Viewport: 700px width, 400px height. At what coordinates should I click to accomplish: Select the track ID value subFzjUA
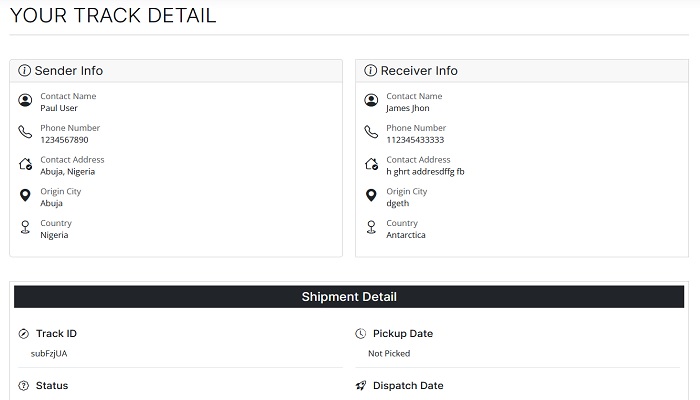pos(49,353)
